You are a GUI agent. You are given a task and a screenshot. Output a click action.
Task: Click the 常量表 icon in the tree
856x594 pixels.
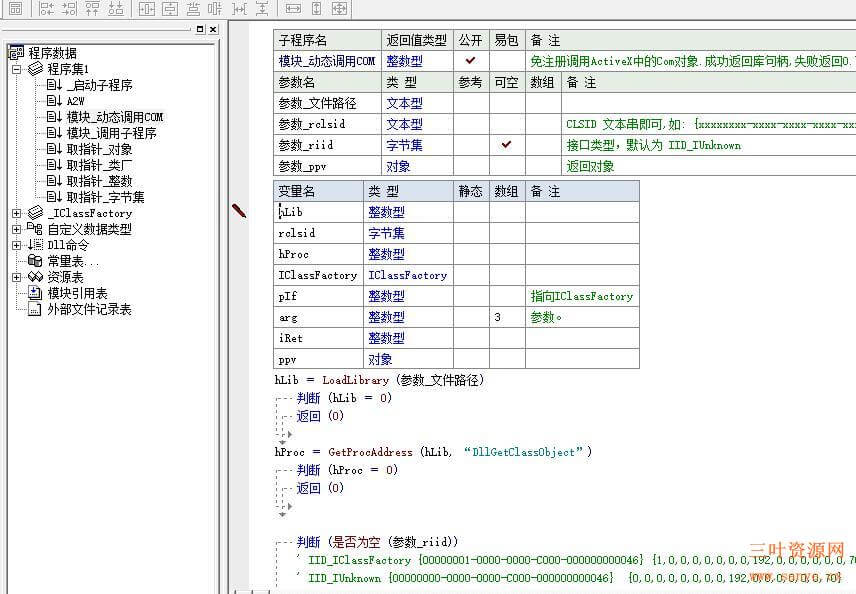[x=35, y=261]
